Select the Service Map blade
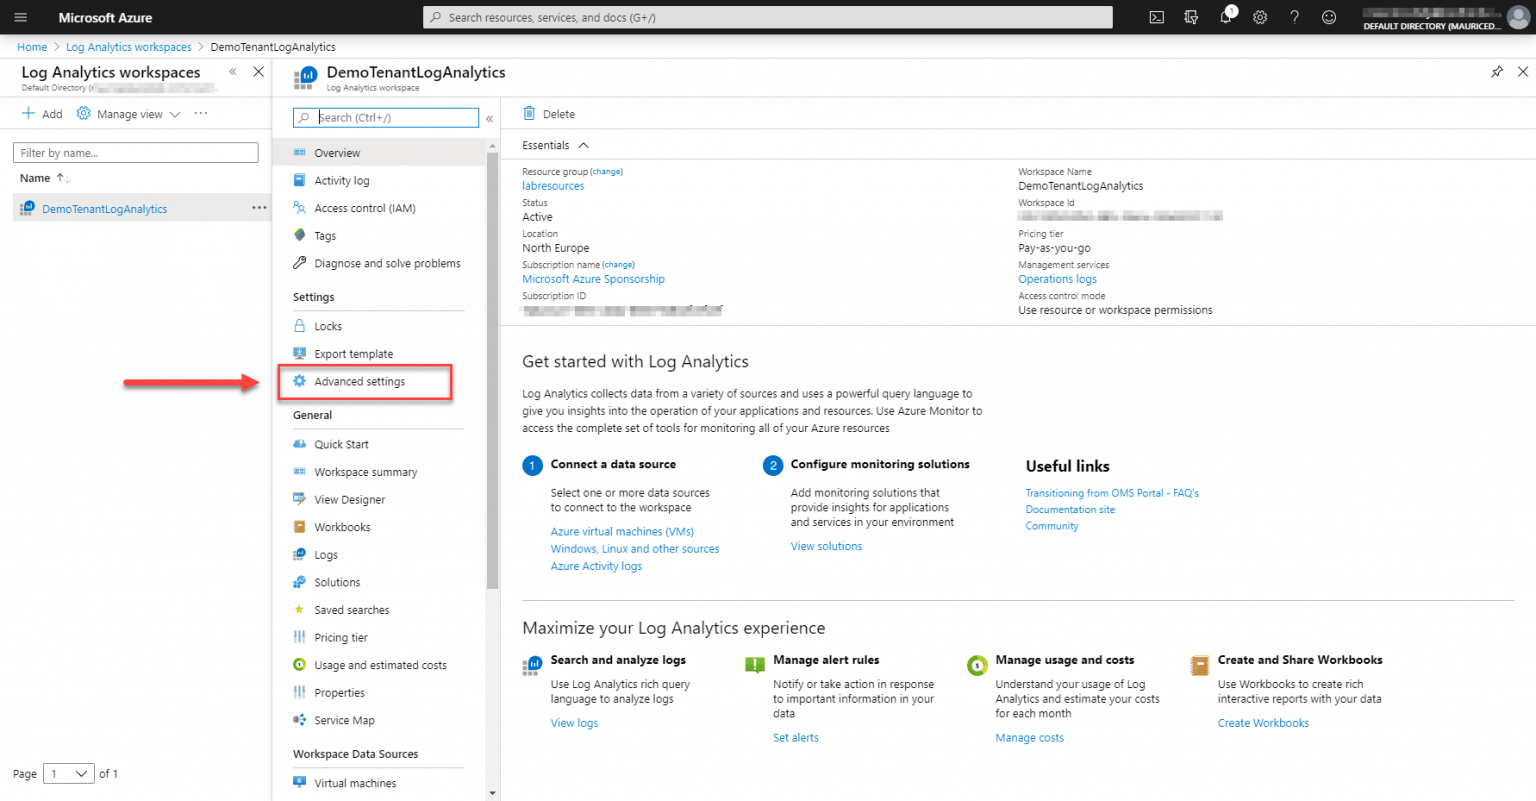Screen dimensions: 1536x801 (343, 720)
